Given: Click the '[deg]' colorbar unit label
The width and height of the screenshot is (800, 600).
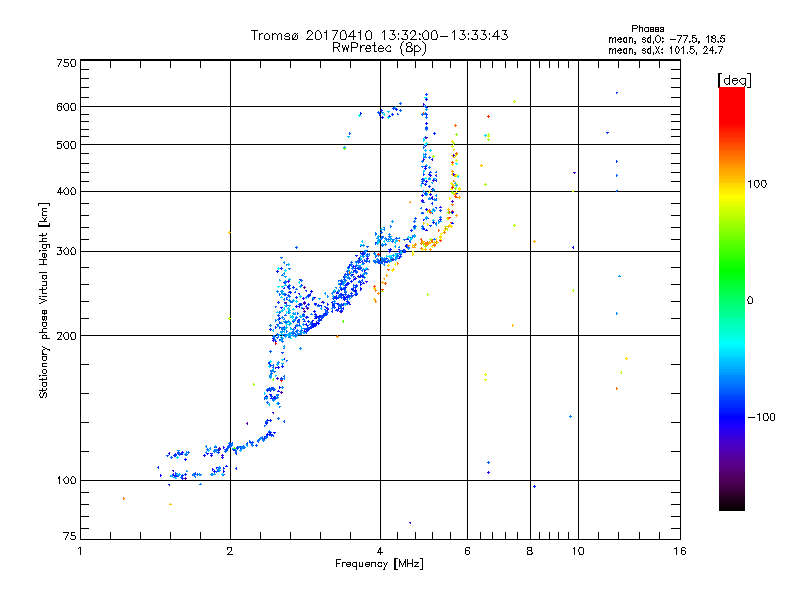Looking at the screenshot, I should point(734,80).
